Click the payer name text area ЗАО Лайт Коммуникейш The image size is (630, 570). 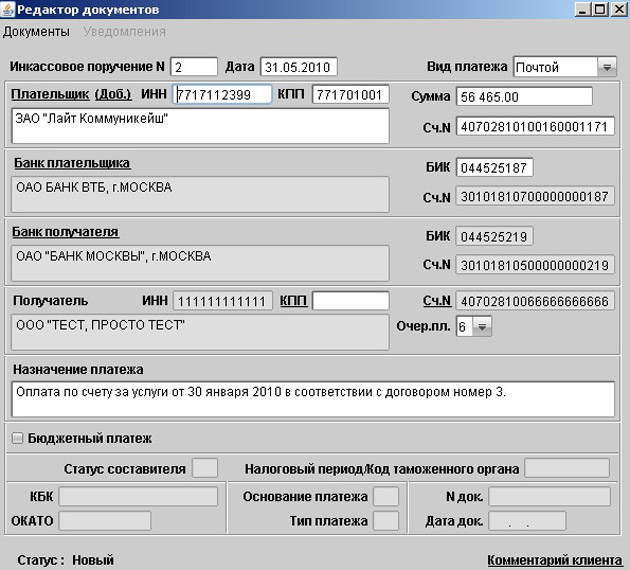pyautogui.click(x=200, y=125)
